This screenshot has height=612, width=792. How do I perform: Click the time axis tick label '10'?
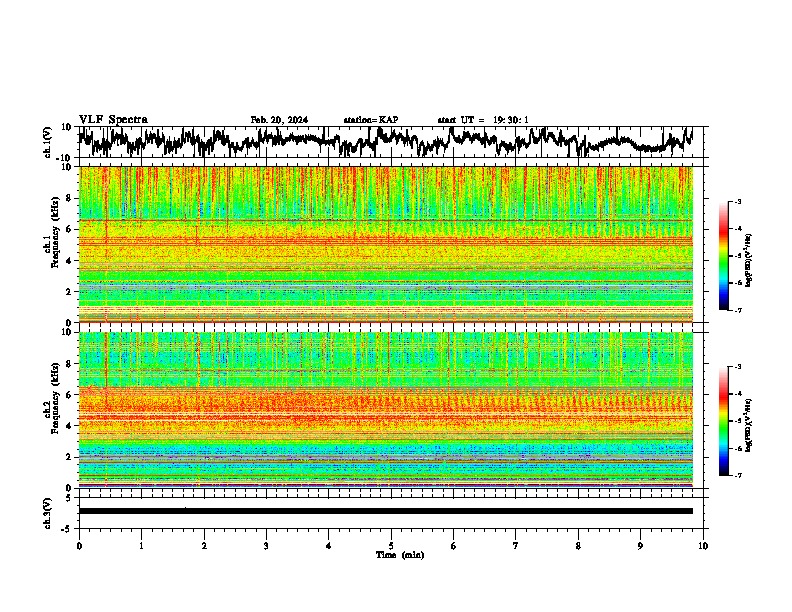click(x=703, y=546)
